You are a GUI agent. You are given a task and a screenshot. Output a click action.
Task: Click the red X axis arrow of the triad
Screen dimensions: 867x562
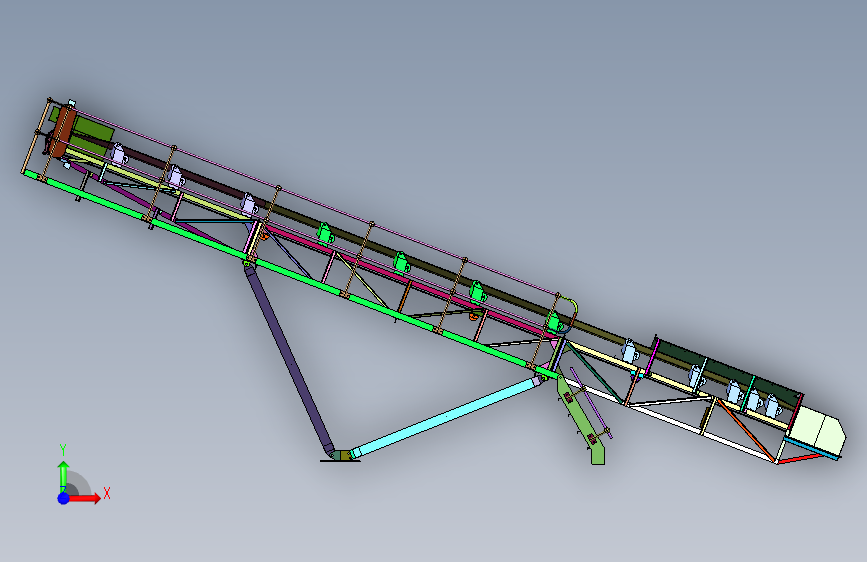83,498
